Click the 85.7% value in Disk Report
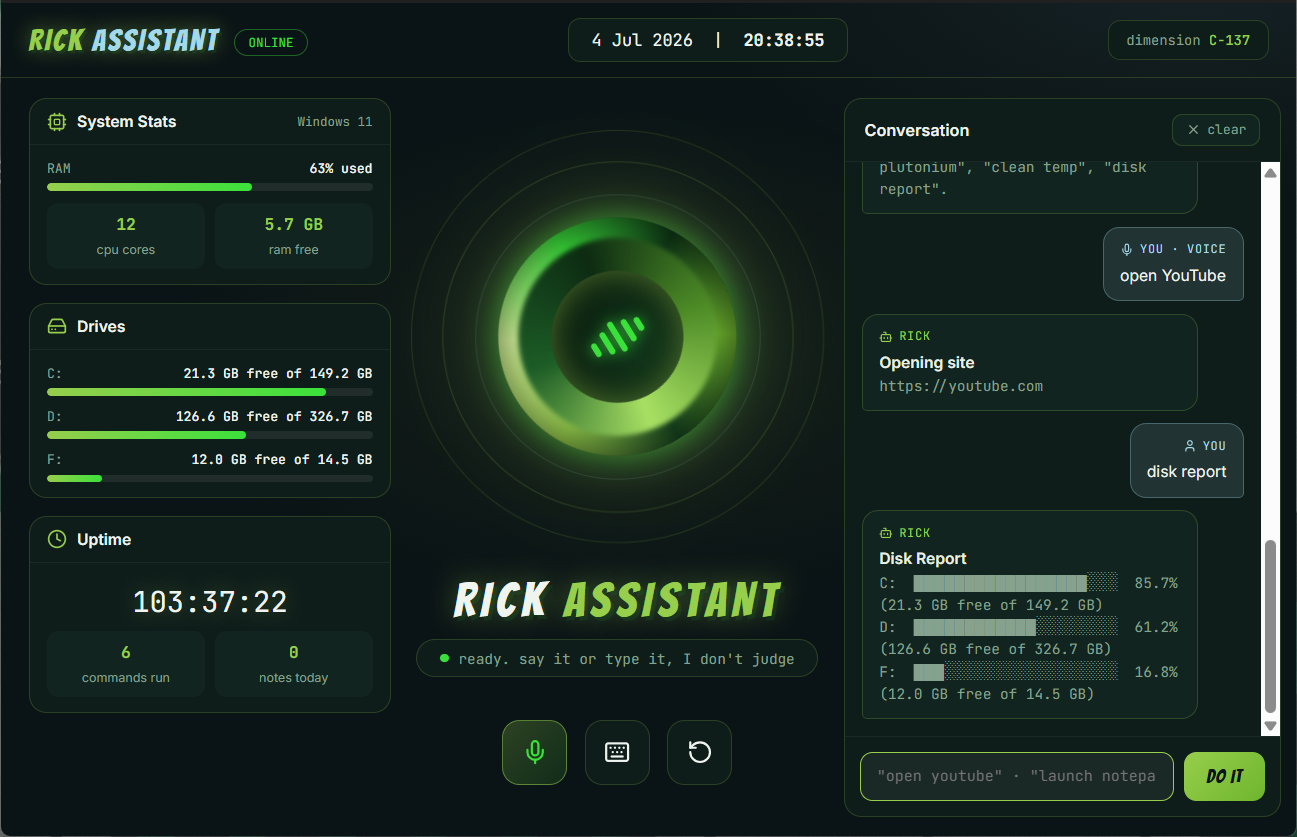1297x837 pixels. (x=1156, y=583)
